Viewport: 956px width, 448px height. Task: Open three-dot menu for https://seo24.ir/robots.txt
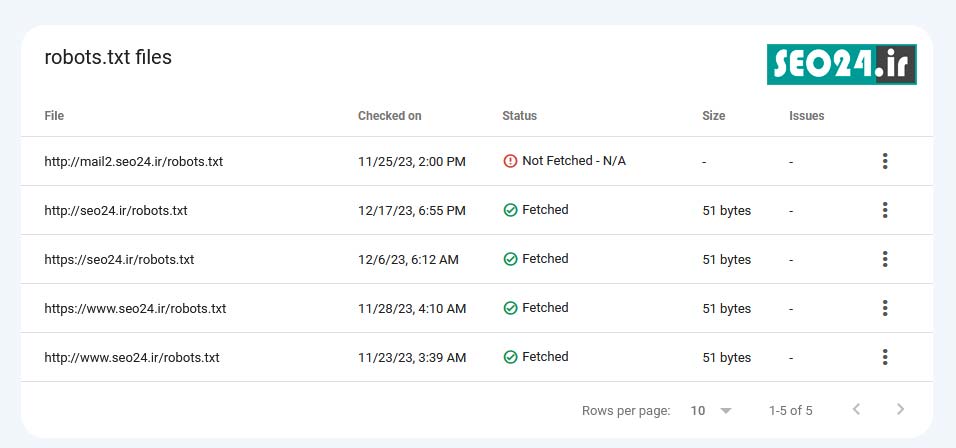[885, 259]
